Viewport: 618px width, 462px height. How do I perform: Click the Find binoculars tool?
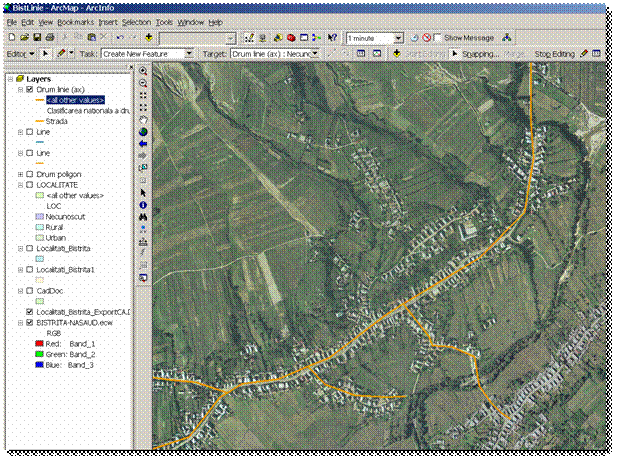[143, 216]
